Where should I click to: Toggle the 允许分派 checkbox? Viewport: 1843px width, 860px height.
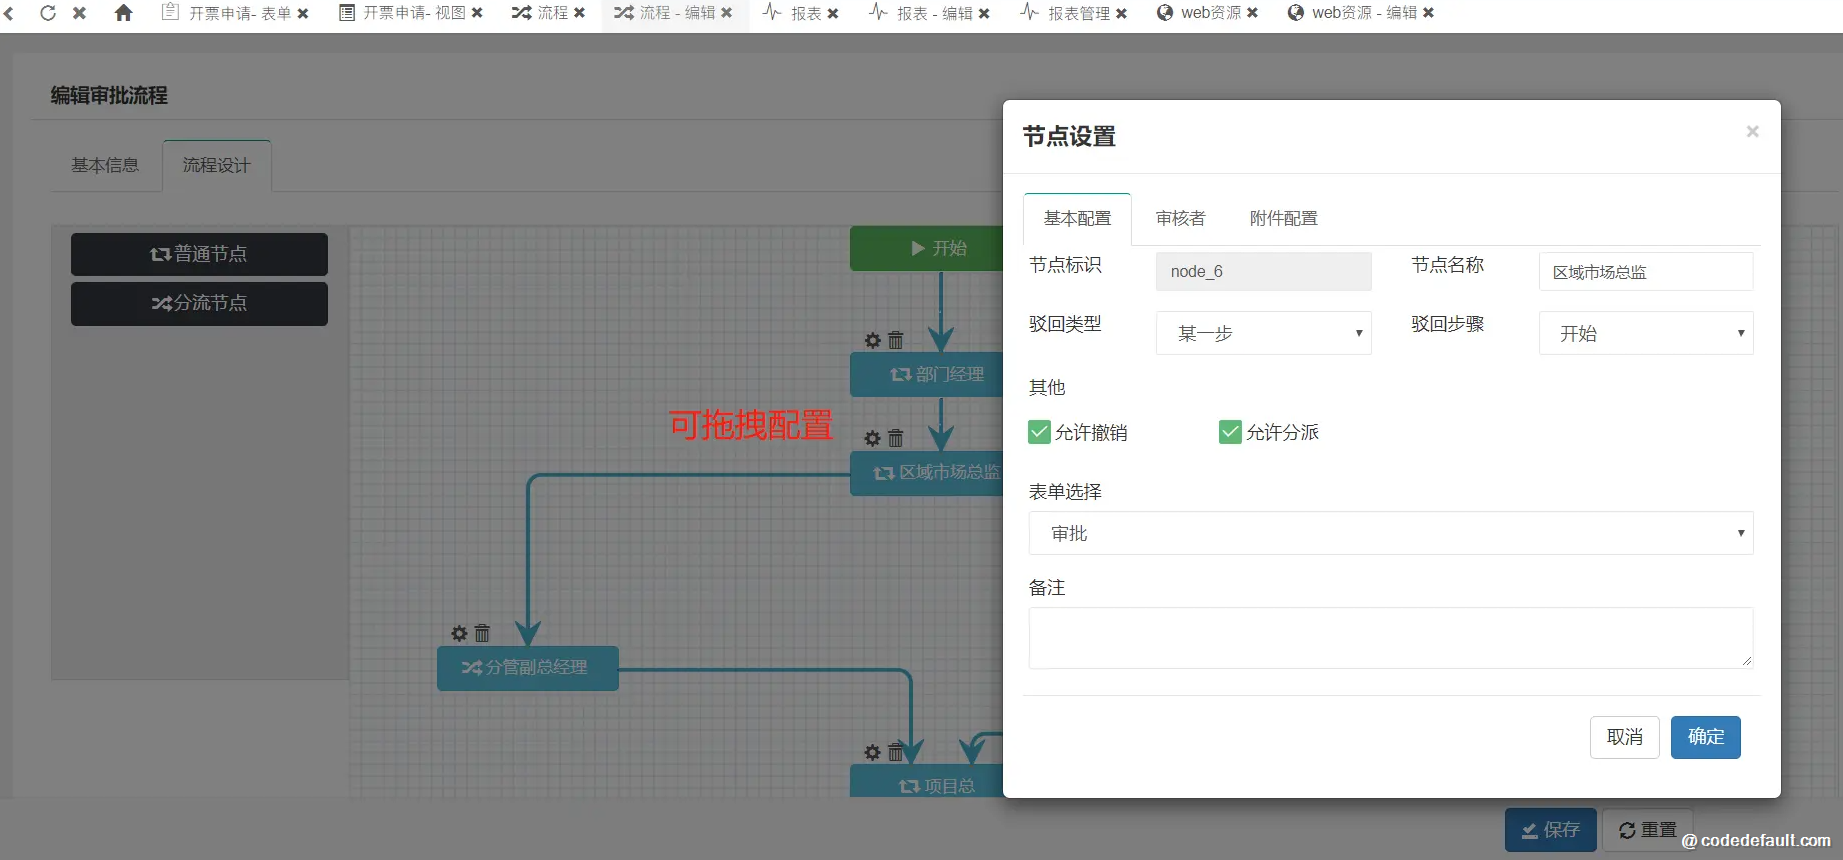(x=1230, y=432)
